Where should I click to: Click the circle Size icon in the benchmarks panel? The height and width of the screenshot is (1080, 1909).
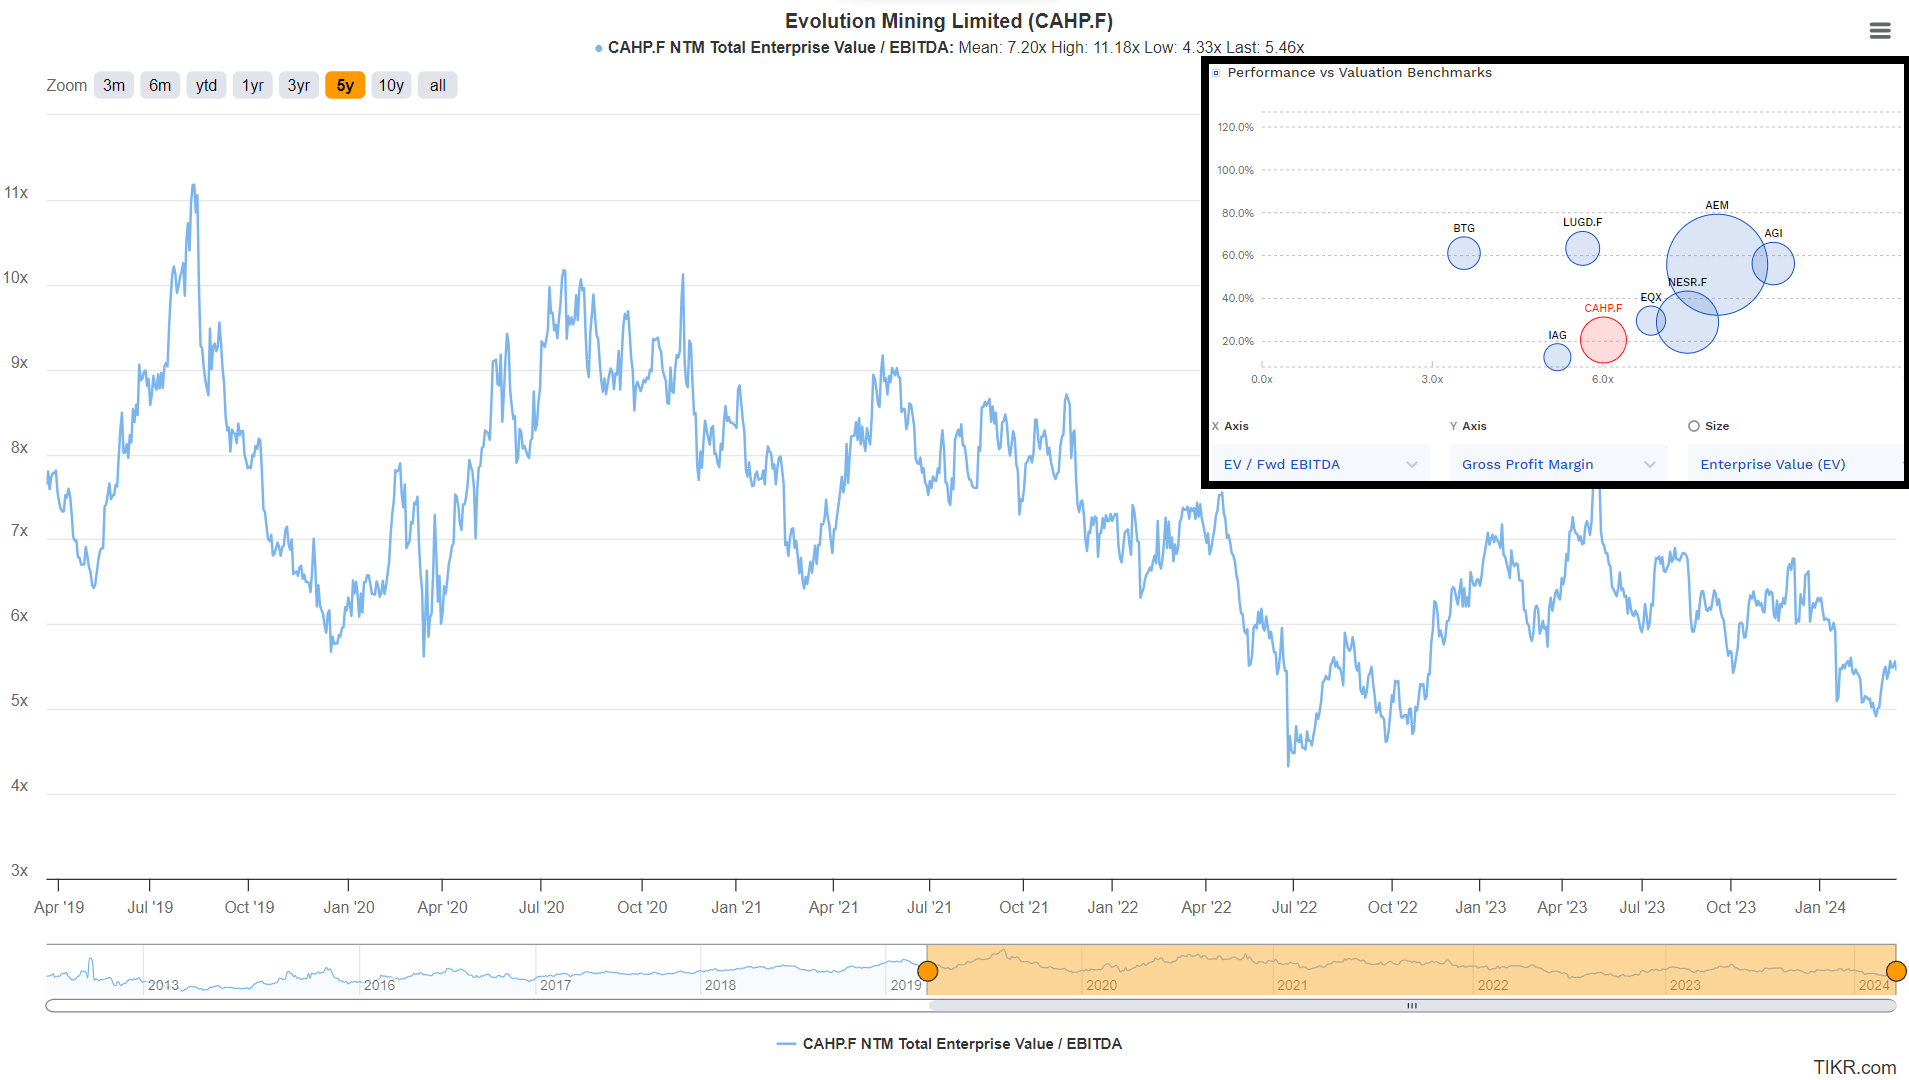pos(1693,426)
